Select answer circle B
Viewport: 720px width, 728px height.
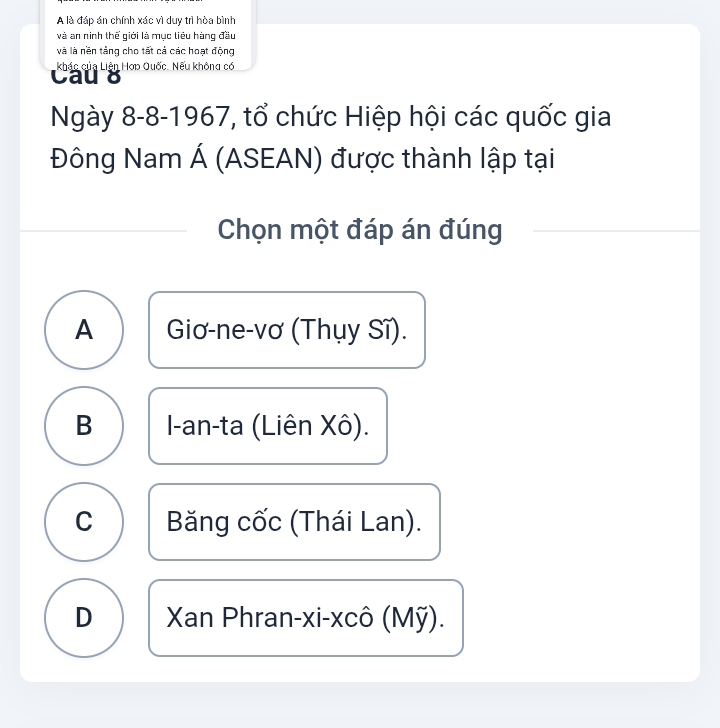click(x=85, y=426)
